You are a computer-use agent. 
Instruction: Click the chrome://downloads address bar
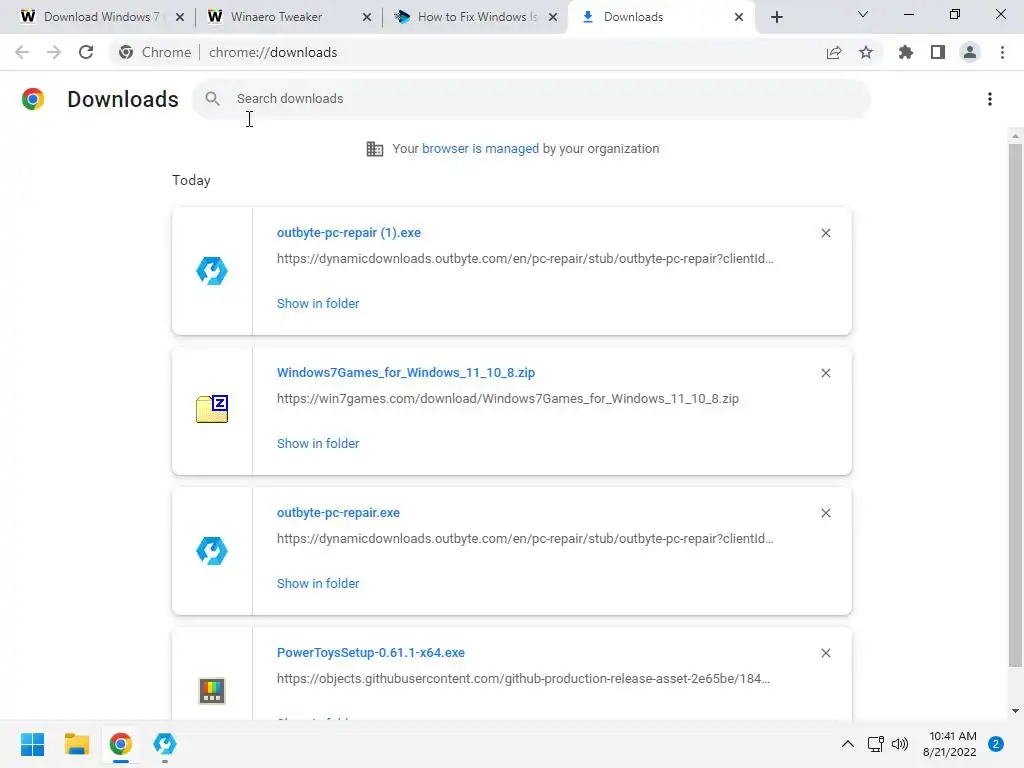pos(272,52)
